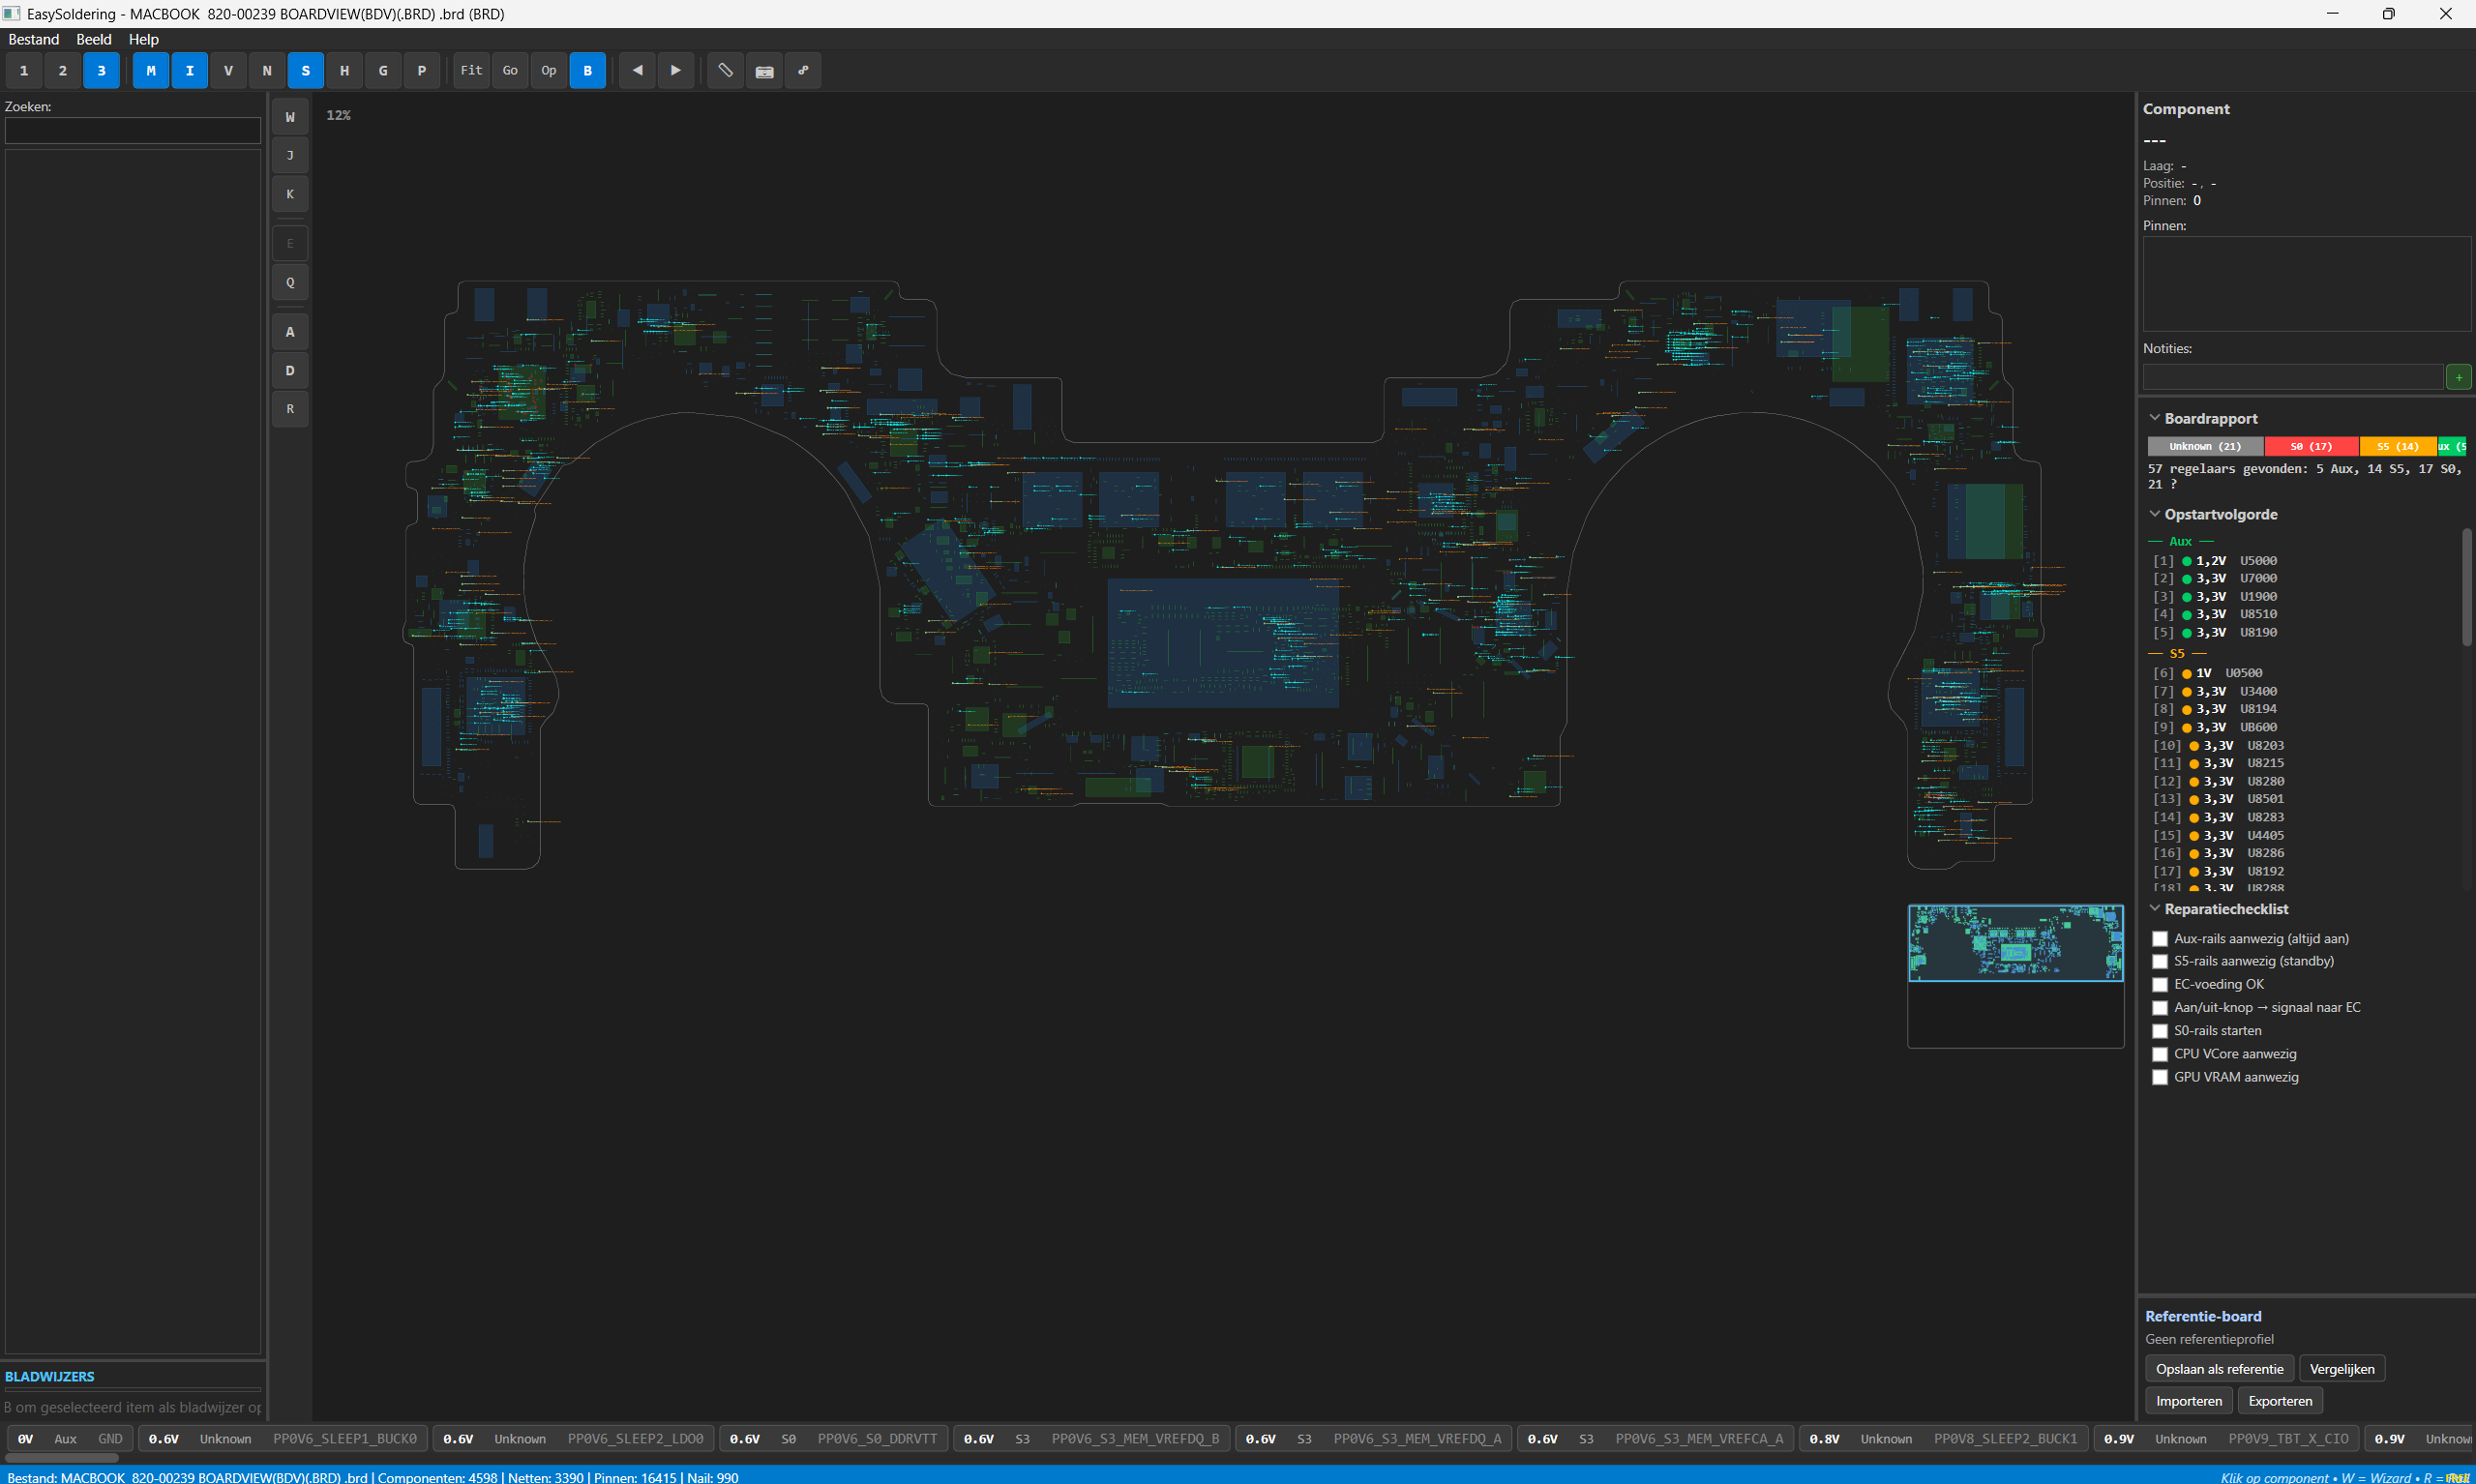Click the Q button in the side toolbar
The image size is (2476, 1484).
point(290,283)
